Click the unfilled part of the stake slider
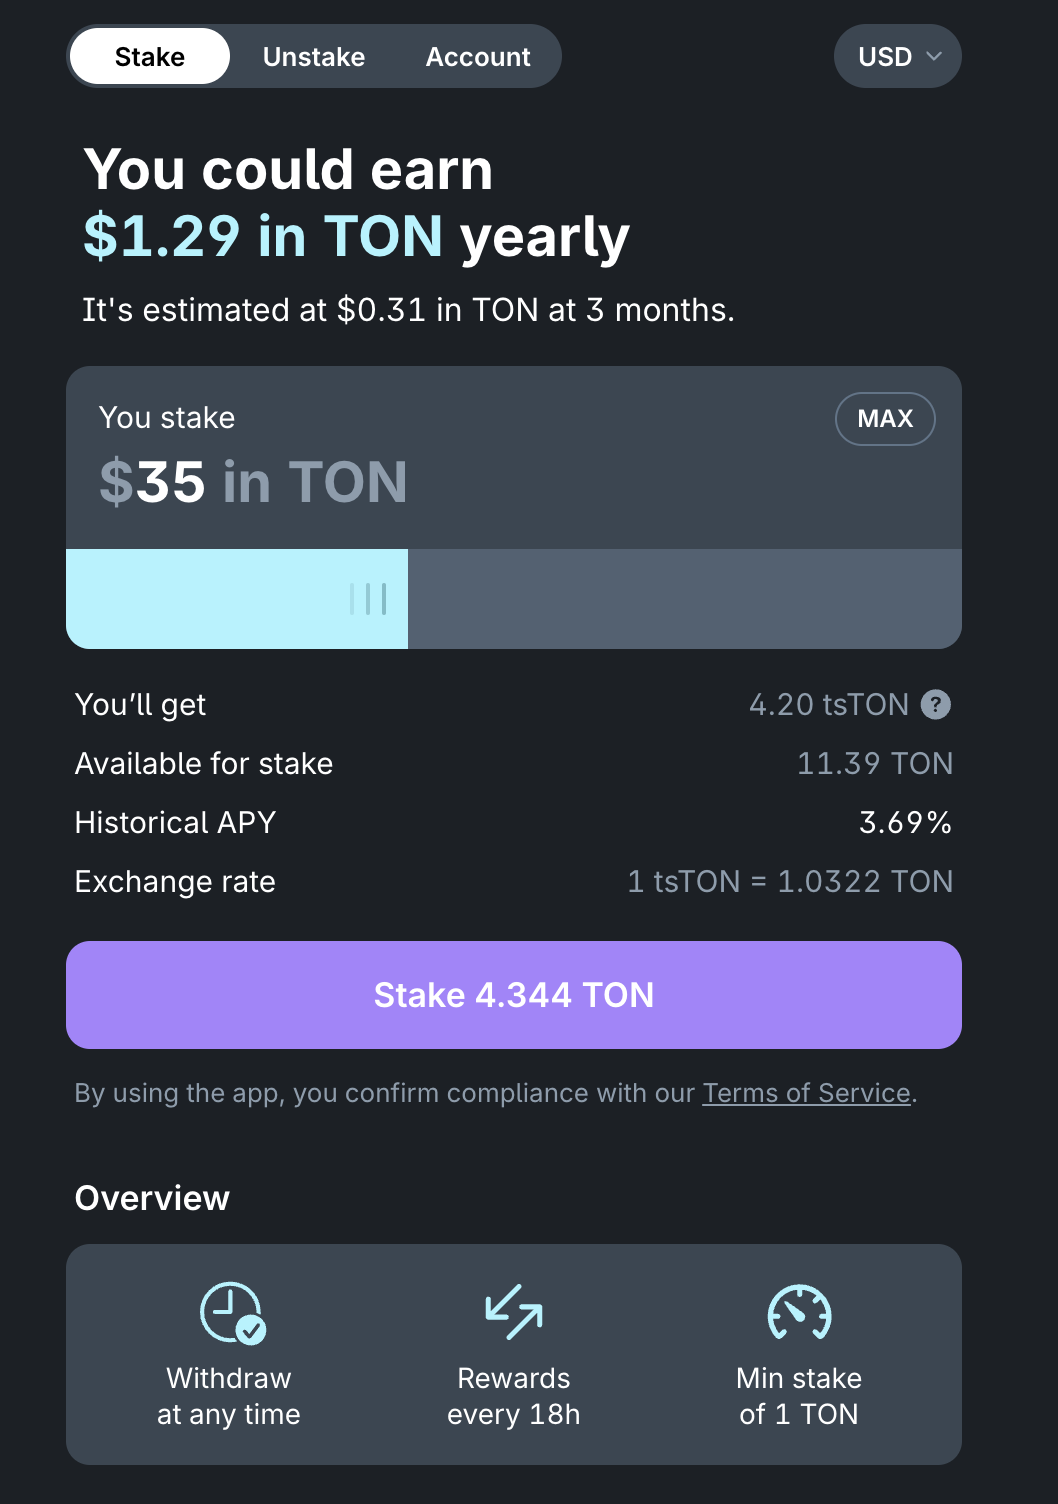This screenshot has height=1504, width=1058. click(x=684, y=599)
